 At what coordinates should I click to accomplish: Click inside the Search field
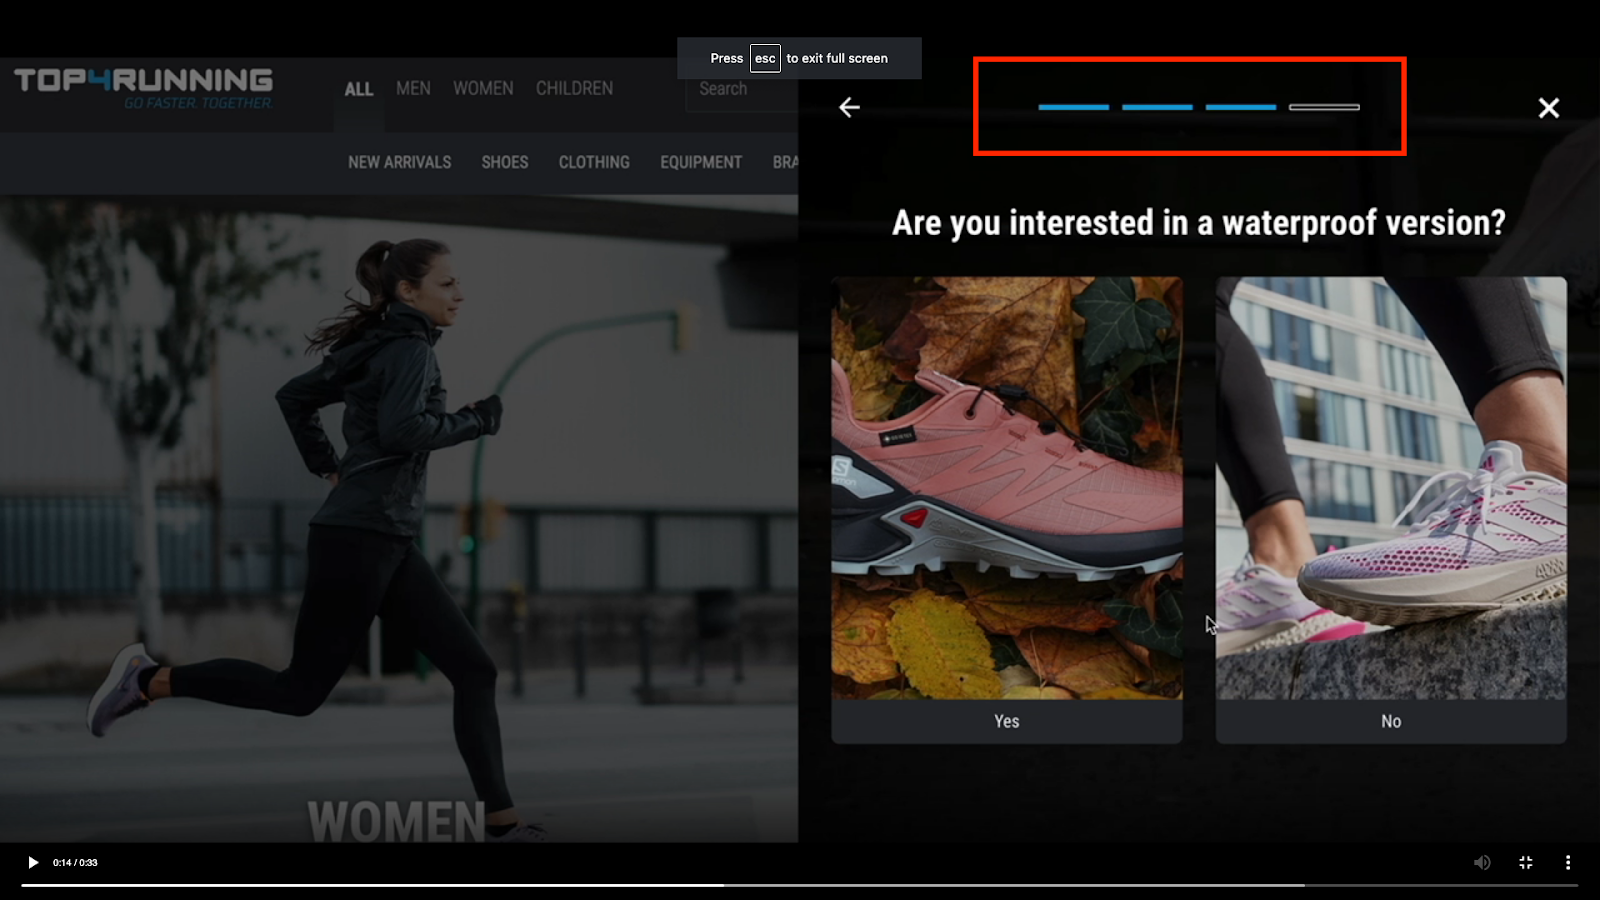[x=740, y=89]
